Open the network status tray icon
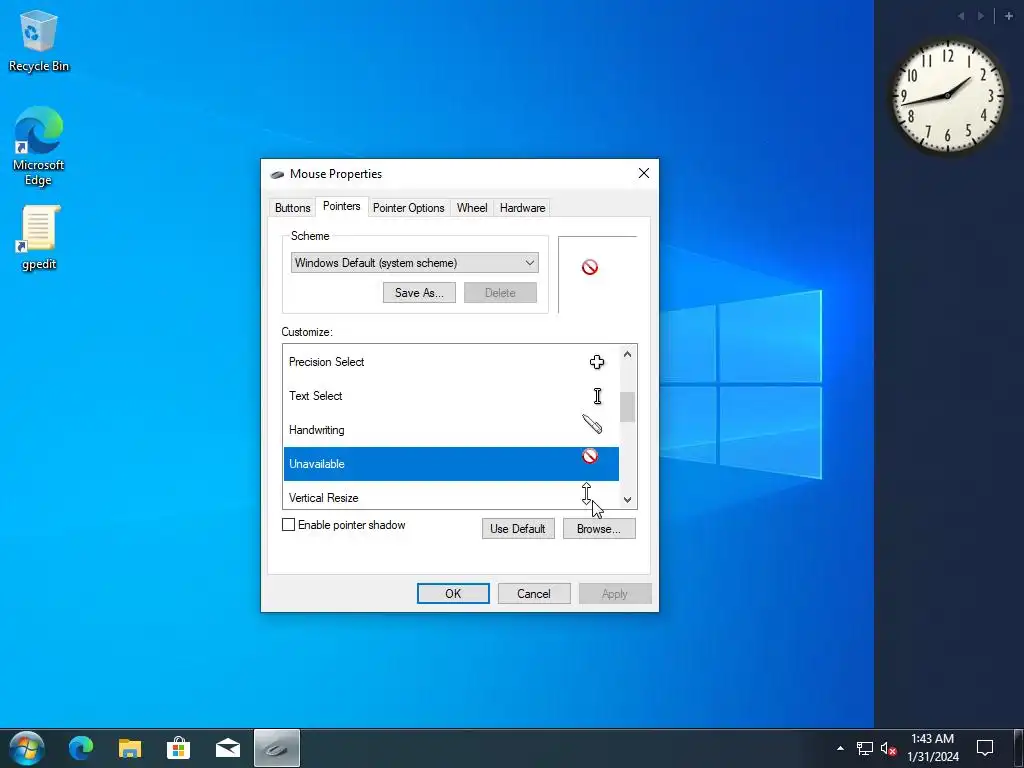This screenshot has height=768, width=1024. (x=865, y=748)
